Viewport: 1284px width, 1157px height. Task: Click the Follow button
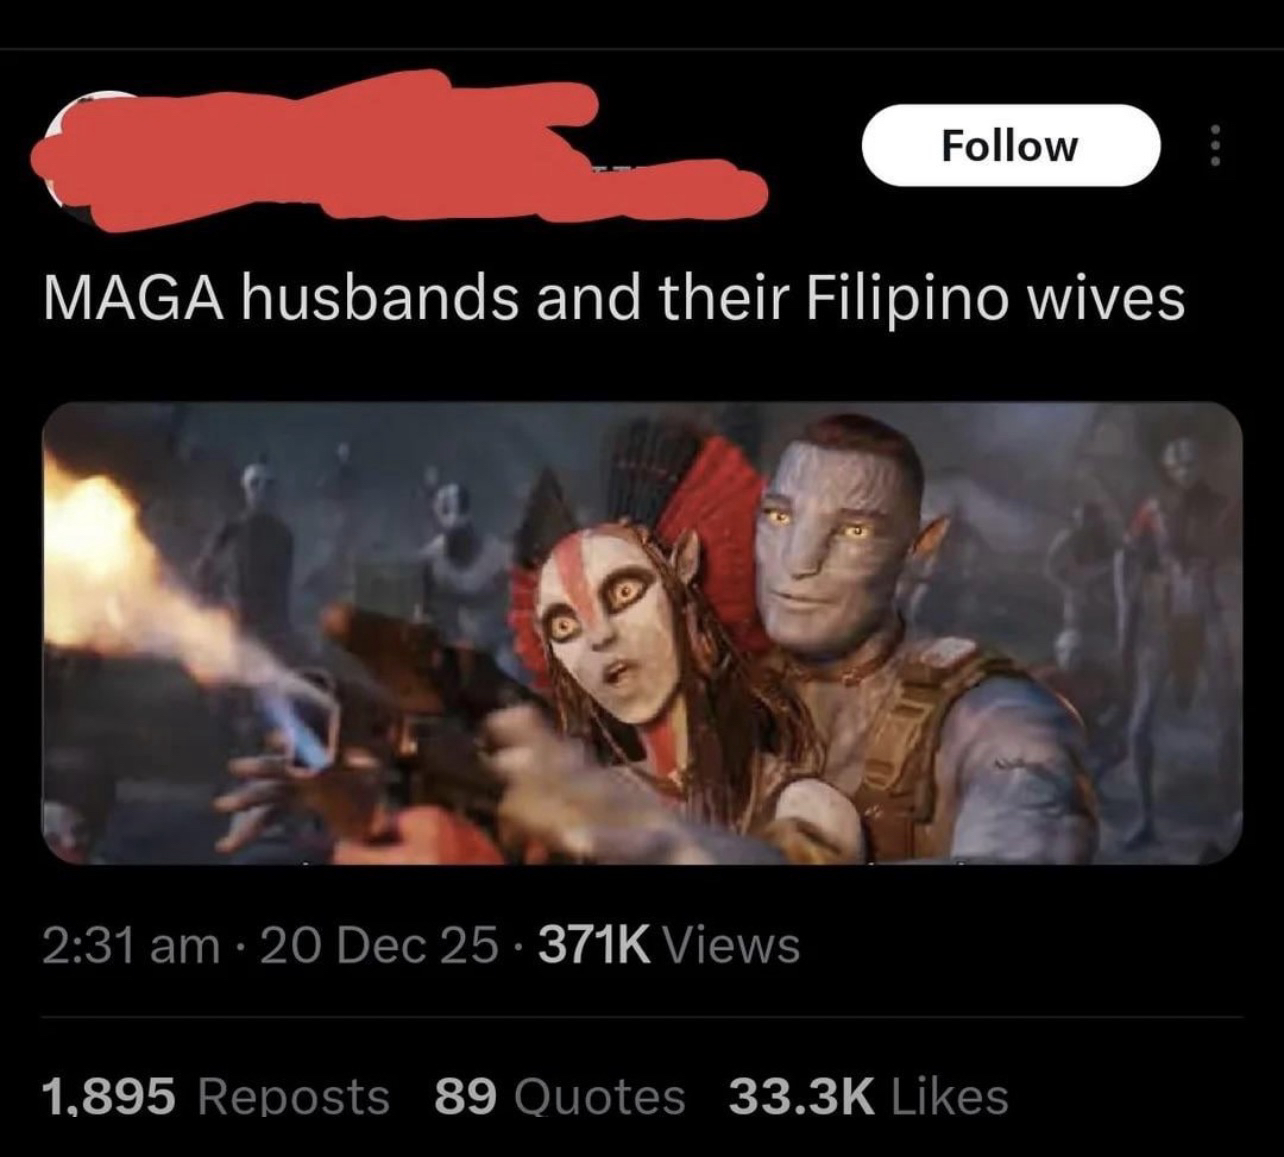pos(1010,145)
